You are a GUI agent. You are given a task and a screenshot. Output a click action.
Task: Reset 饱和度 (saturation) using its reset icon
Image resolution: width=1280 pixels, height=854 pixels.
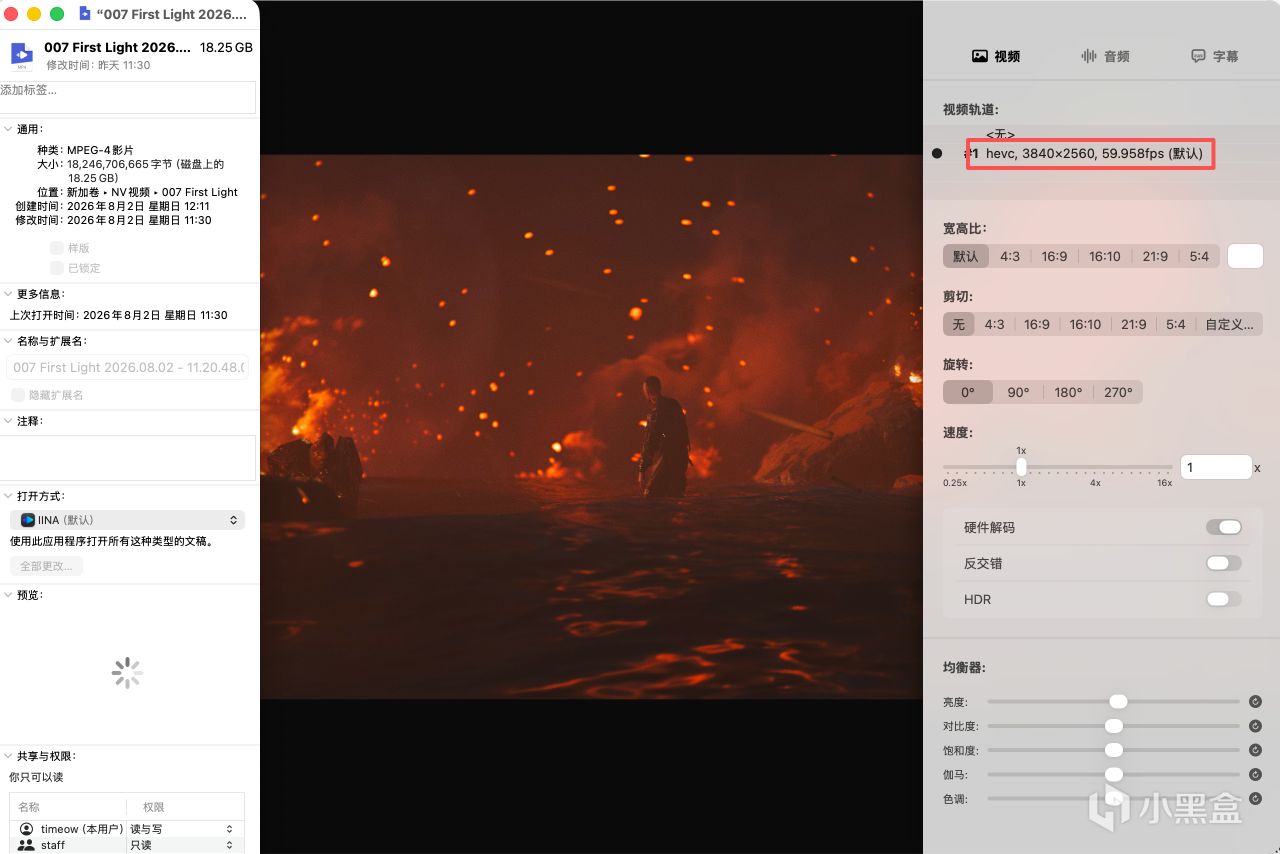pos(1255,750)
